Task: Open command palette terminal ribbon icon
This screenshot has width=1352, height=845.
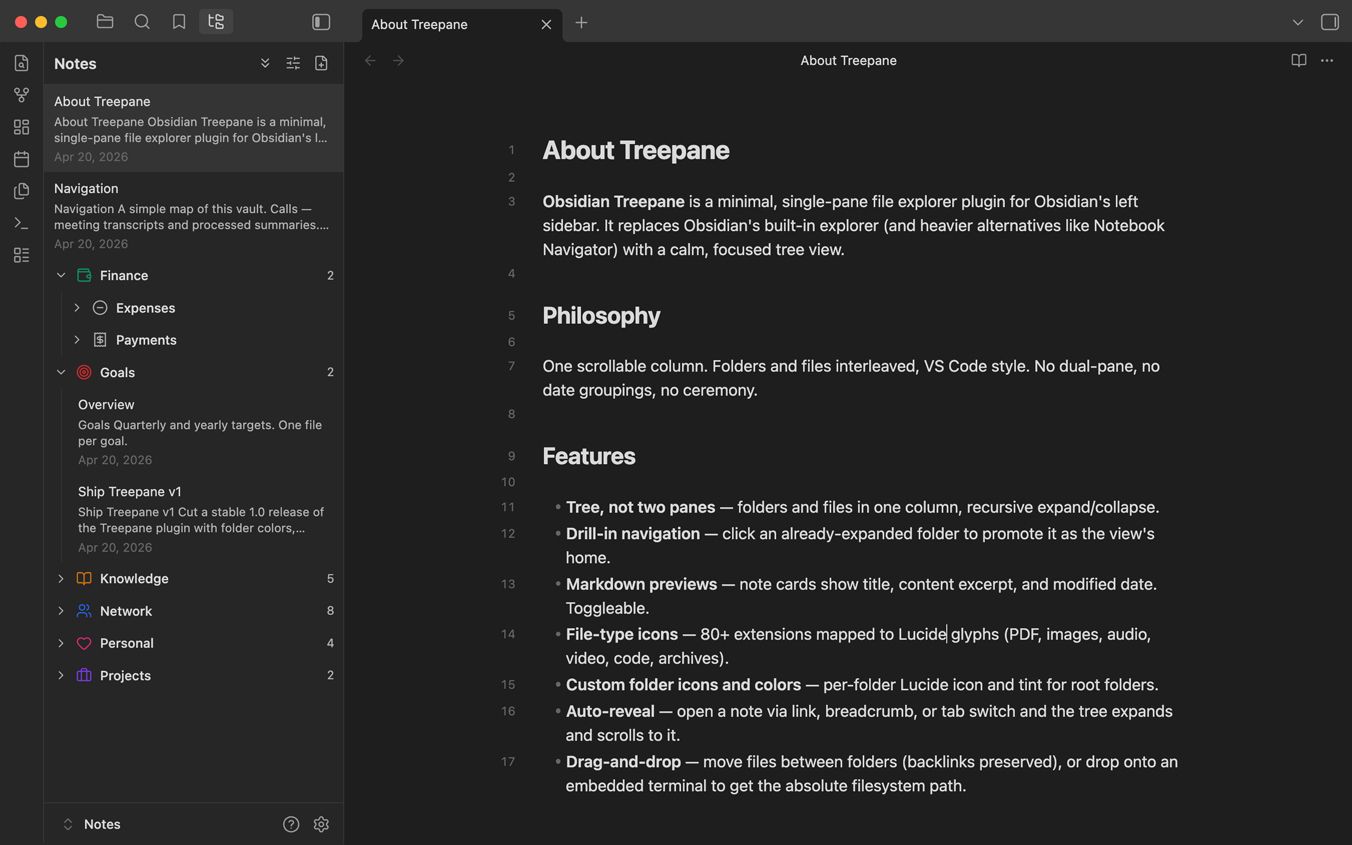Action: [x=21, y=223]
